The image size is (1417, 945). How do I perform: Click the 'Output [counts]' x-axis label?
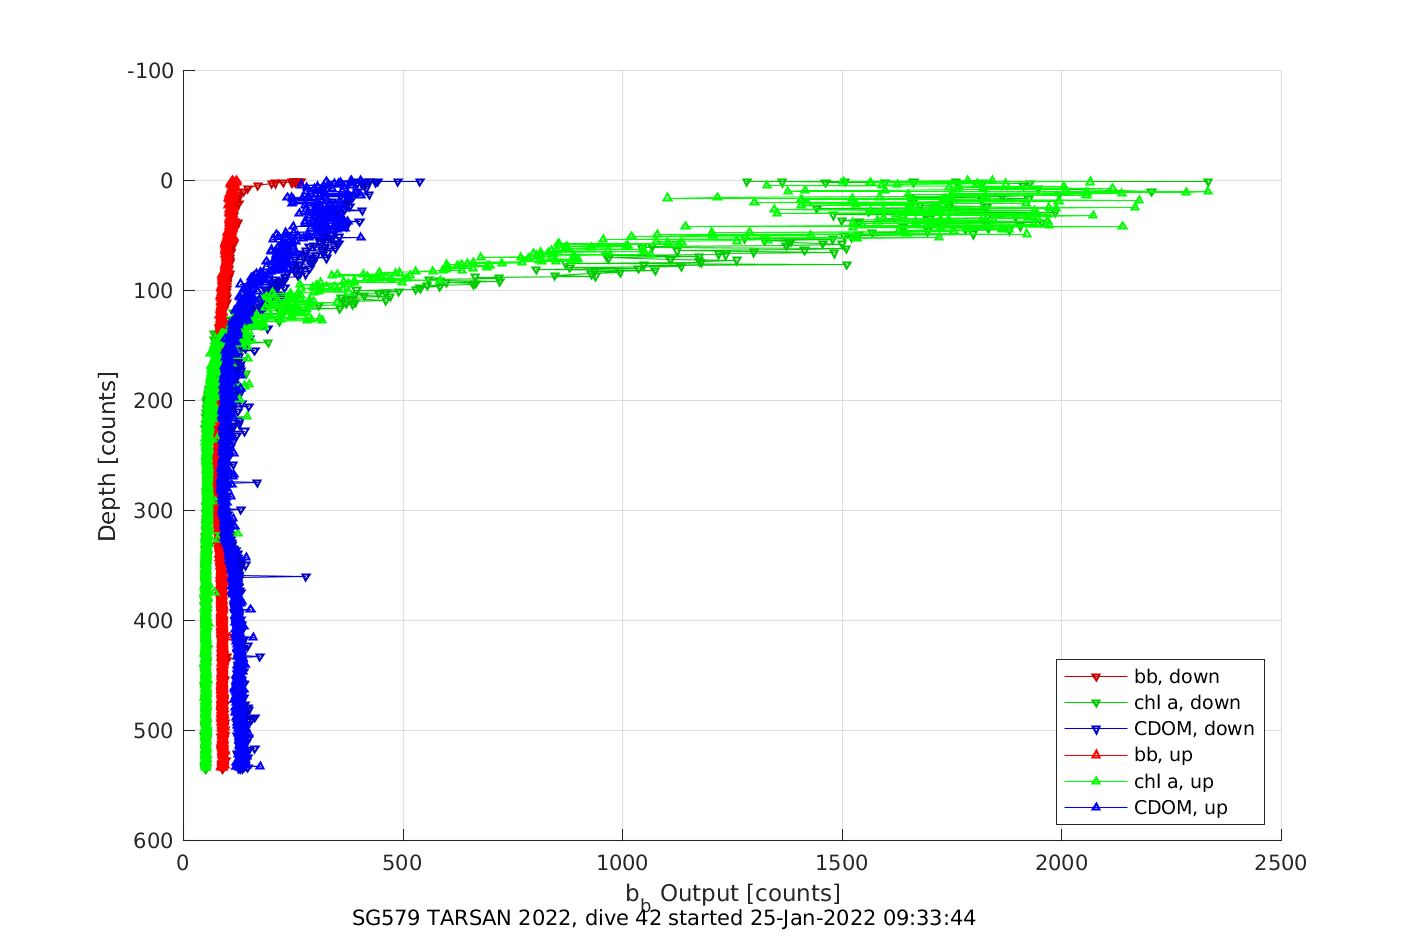coord(750,893)
